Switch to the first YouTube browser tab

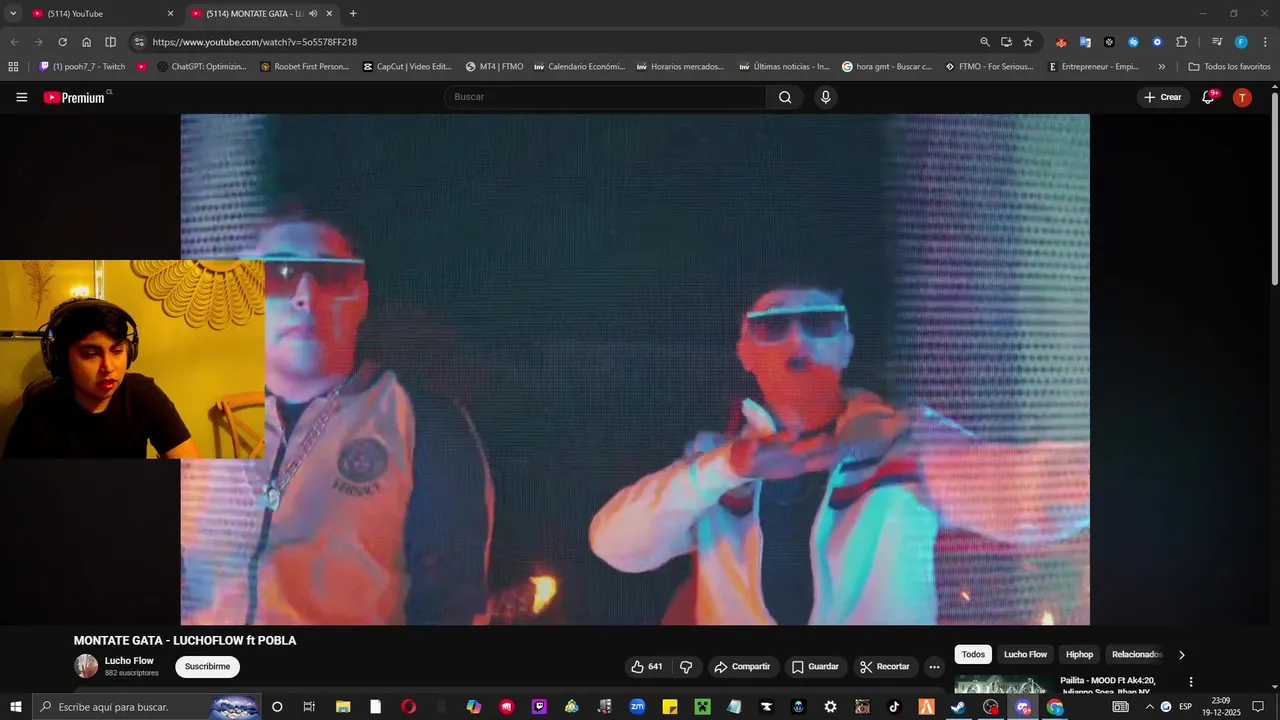tap(100, 14)
